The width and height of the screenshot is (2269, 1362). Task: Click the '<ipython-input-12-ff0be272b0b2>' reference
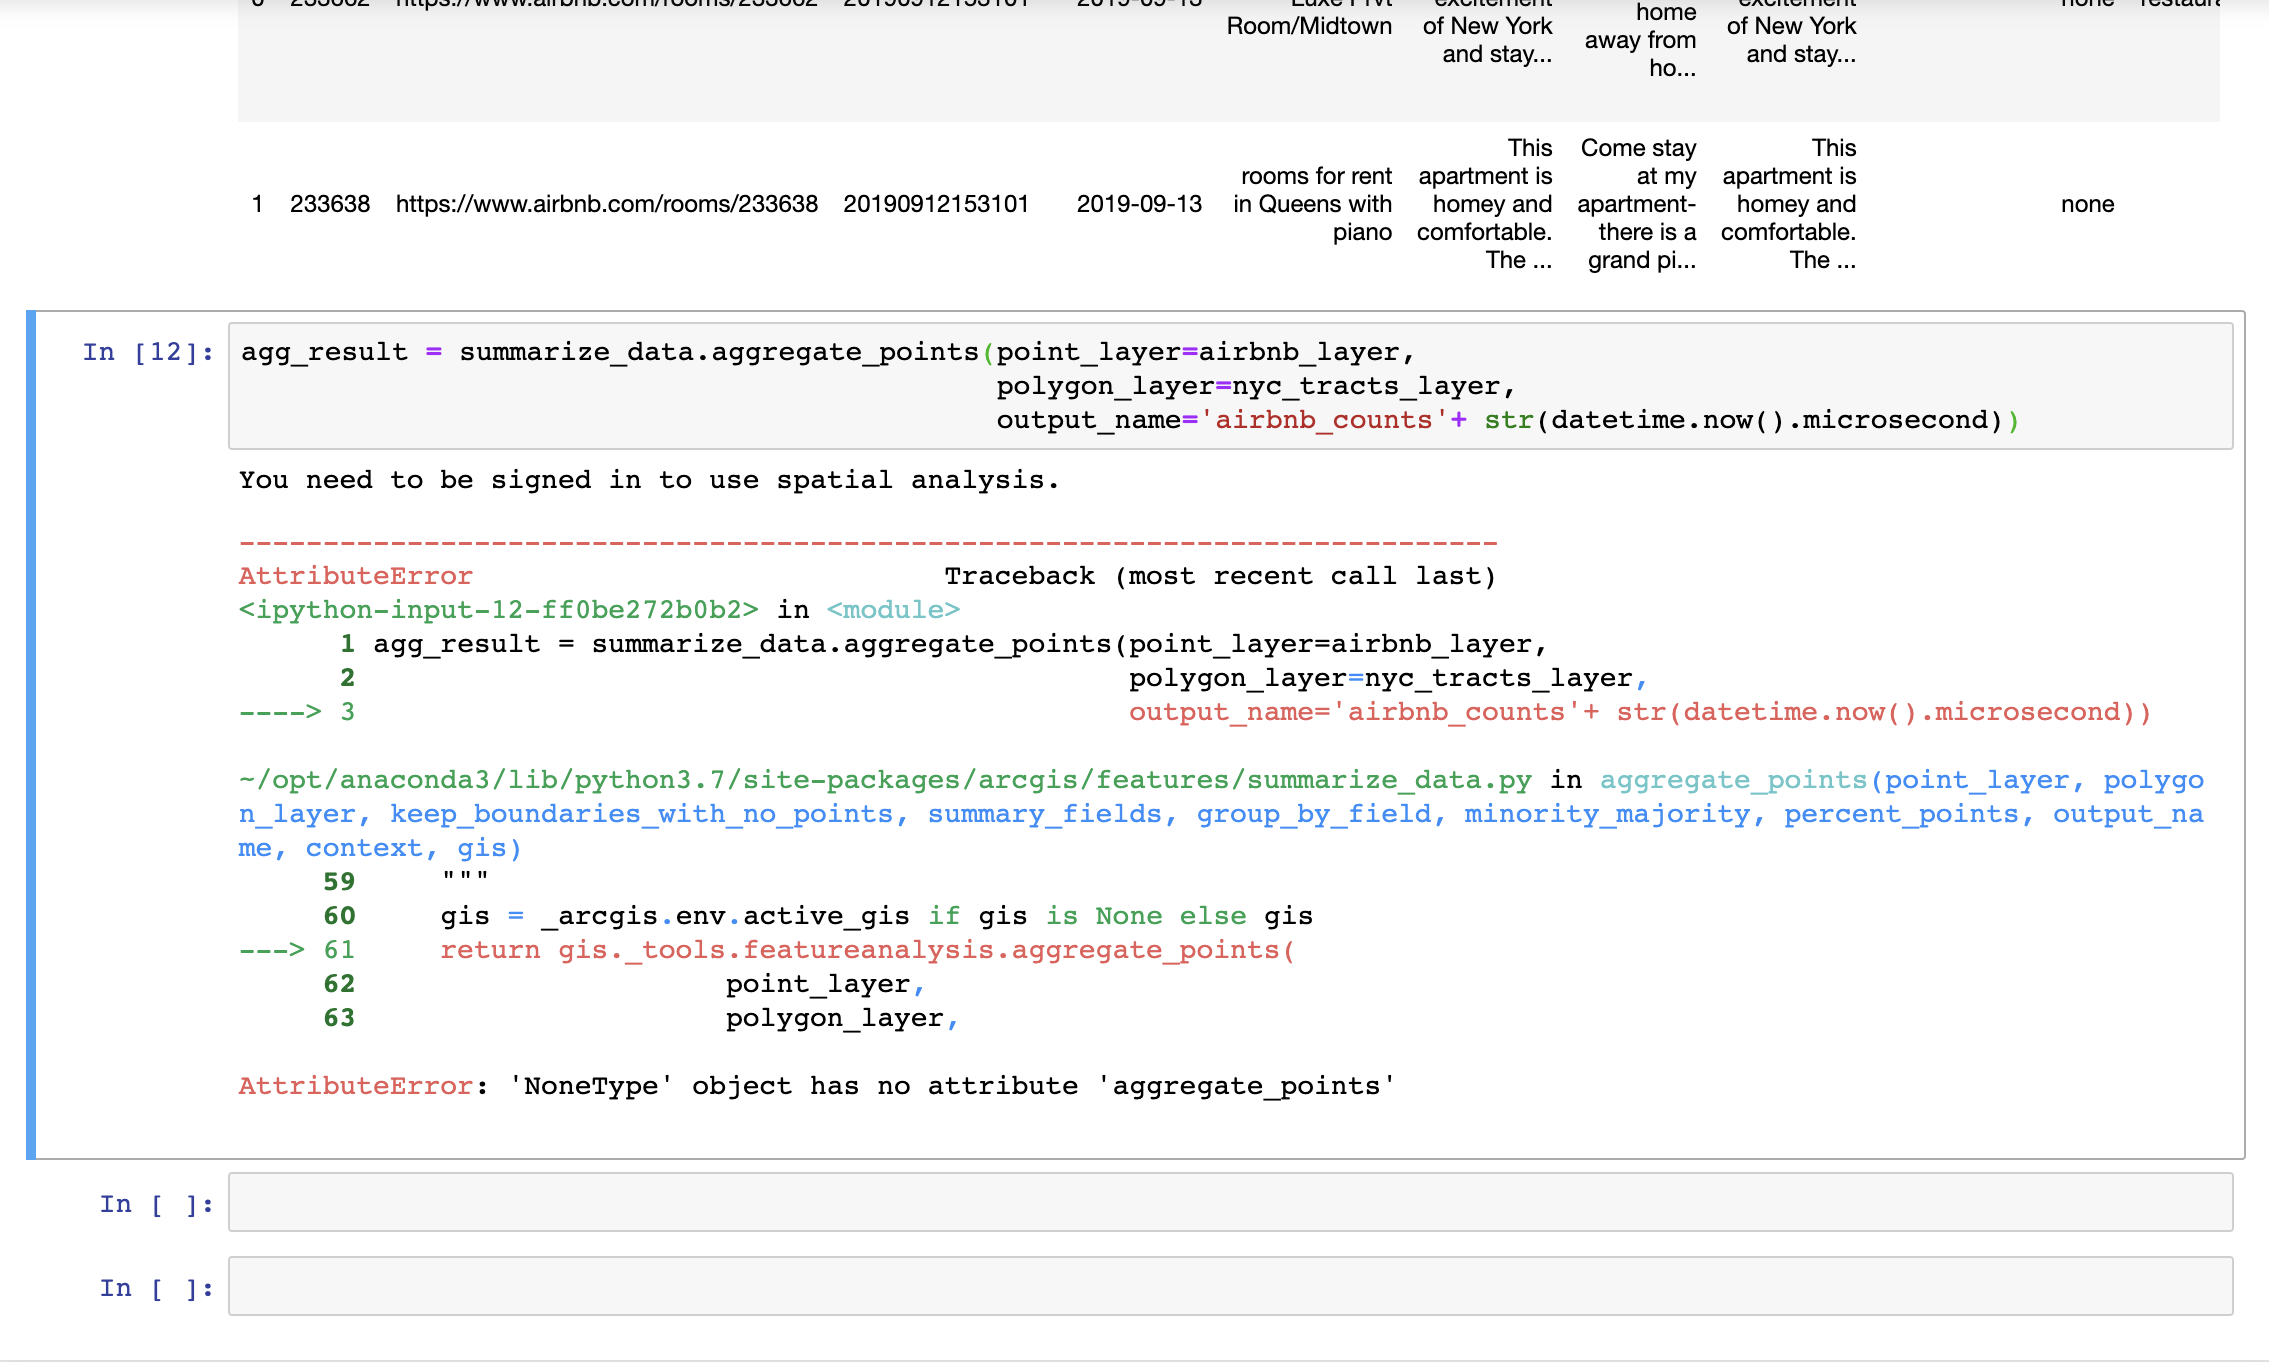[498, 610]
